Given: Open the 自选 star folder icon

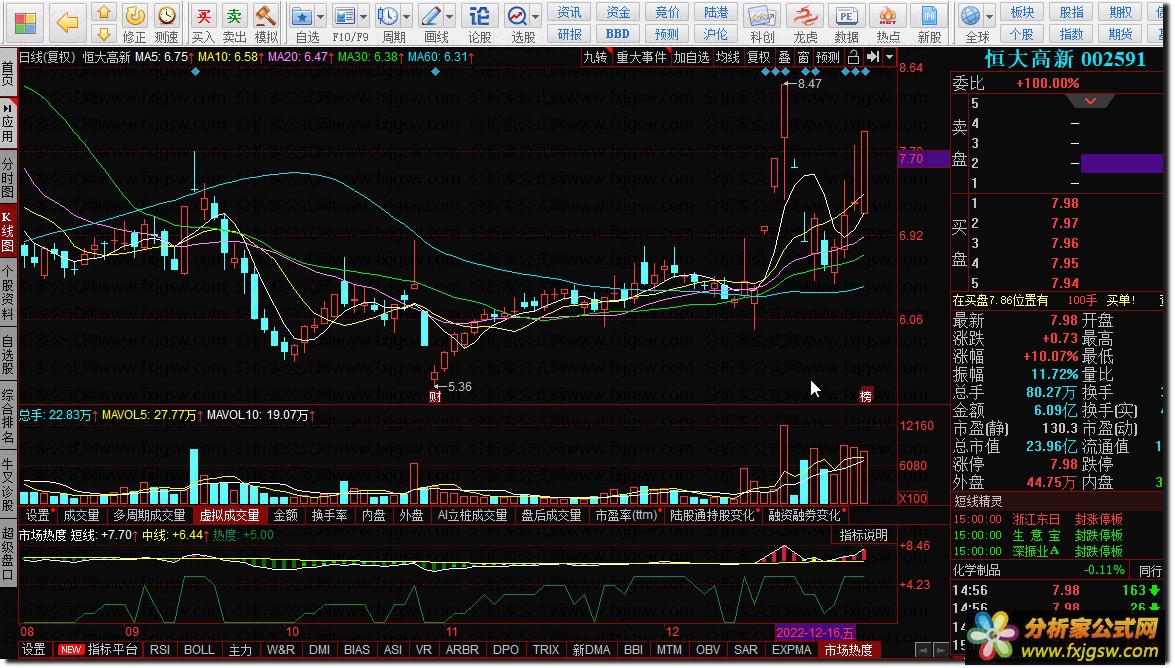Looking at the screenshot, I should coord(301,16).
